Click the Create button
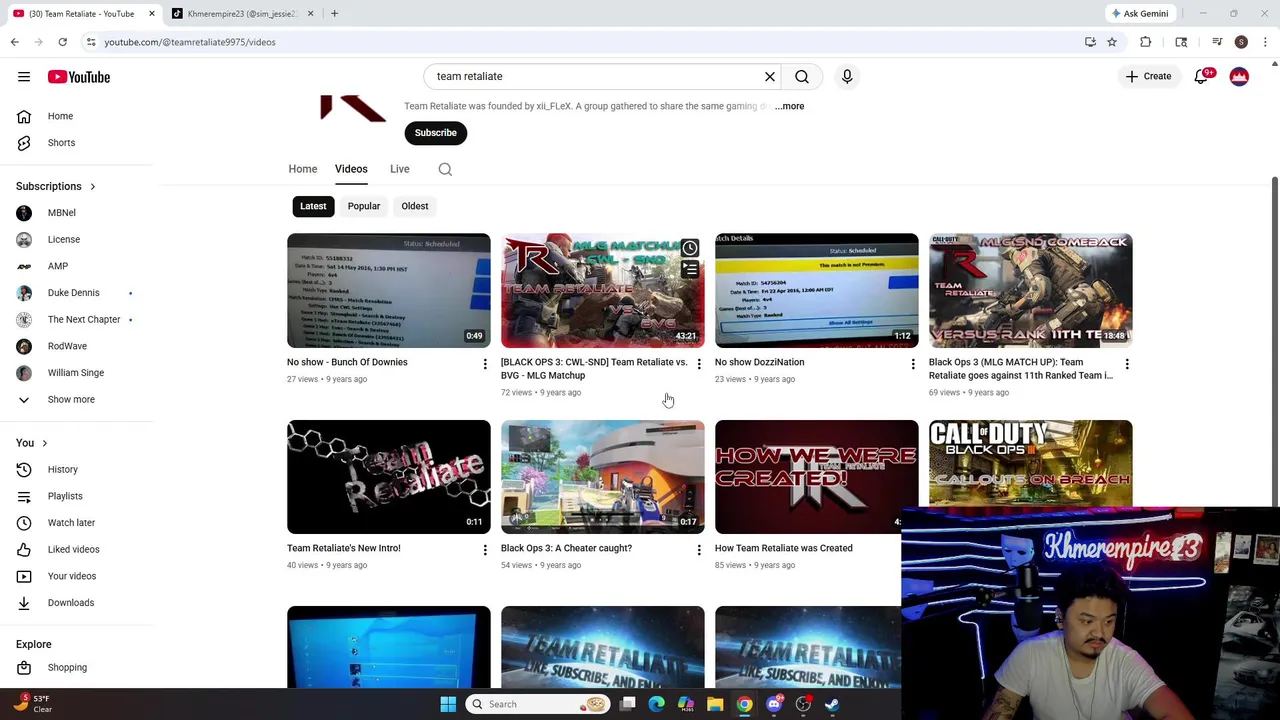Image resolution: width=1280 pixels, height=720 pixels. coord(1148,77)
